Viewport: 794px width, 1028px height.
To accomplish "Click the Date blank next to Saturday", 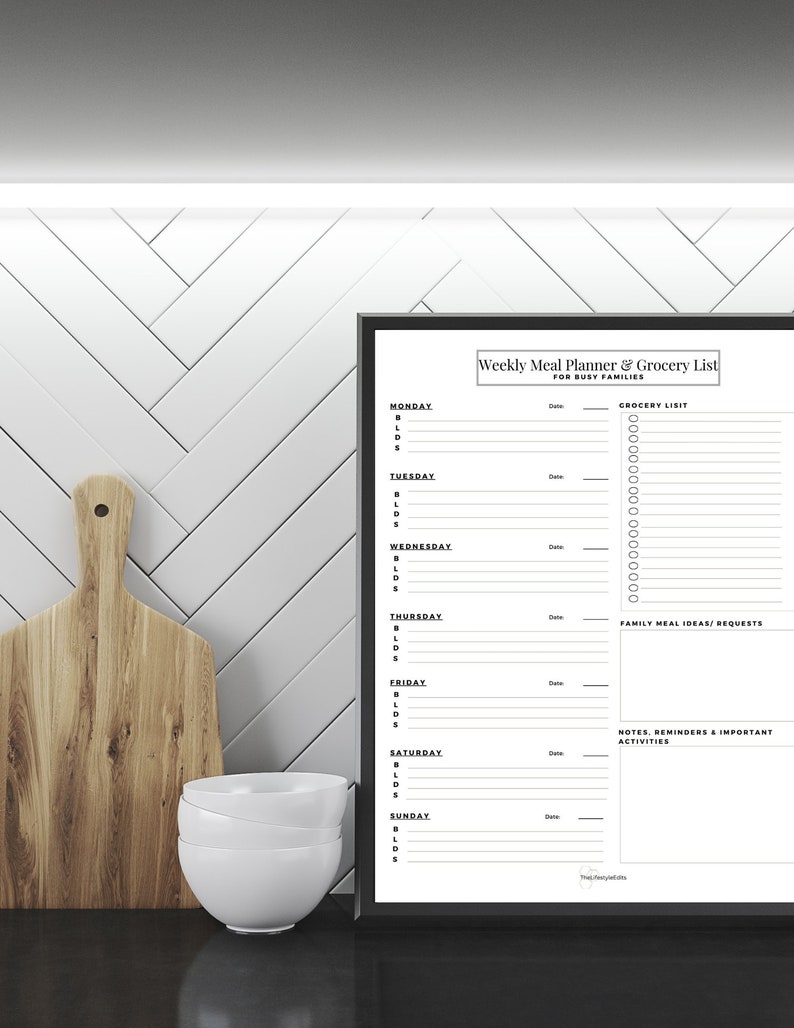I will 595,754.
